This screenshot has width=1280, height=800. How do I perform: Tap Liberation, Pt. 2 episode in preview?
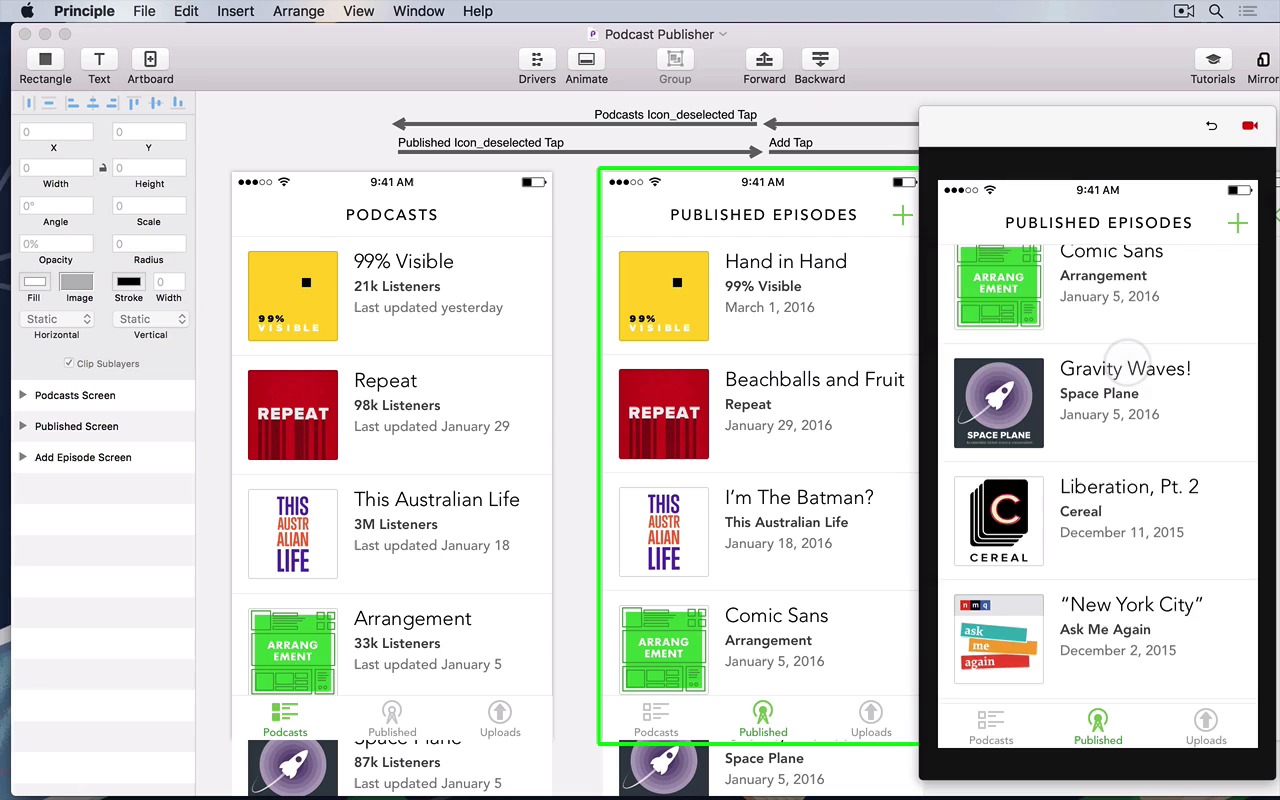point(1098,521)
